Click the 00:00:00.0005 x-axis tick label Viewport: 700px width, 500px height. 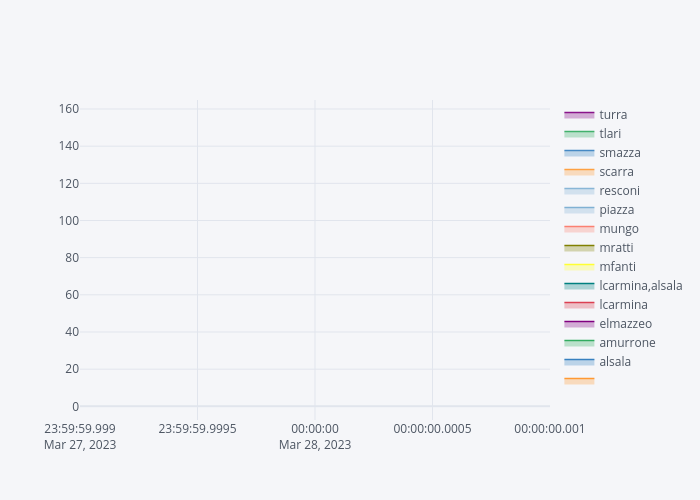pyautogui.click(x=432, y=429)
